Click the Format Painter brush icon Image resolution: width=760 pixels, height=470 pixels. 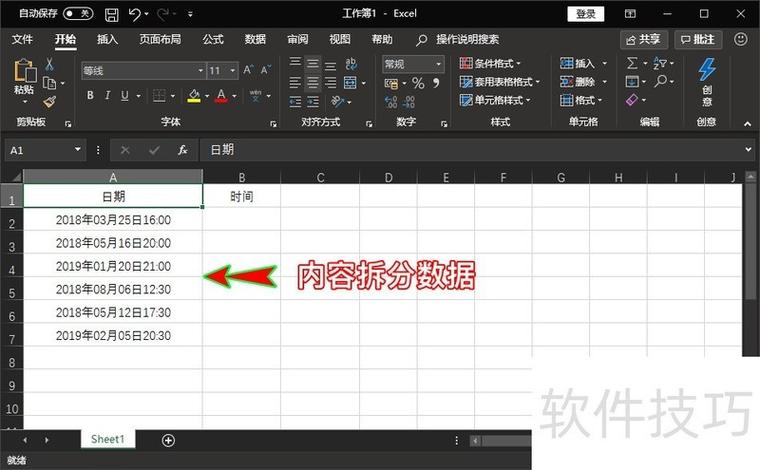coord(49,102)
